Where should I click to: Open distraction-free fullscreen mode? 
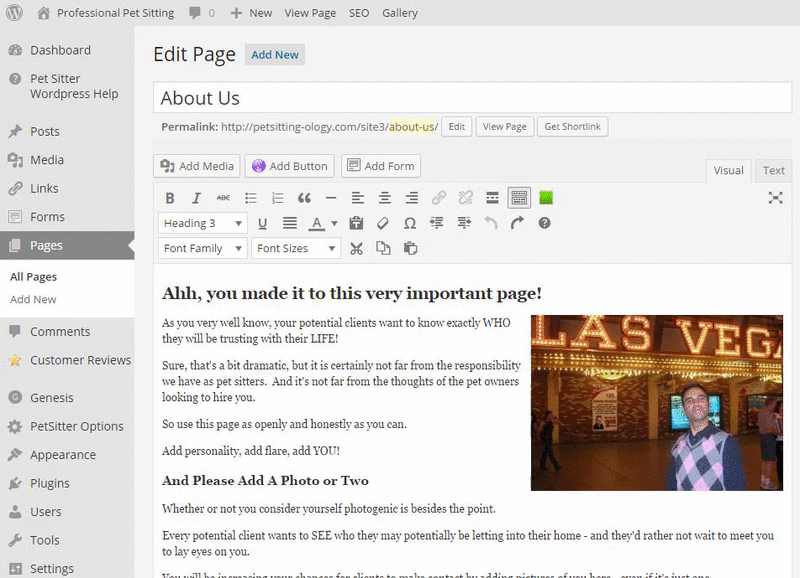point(776,198)
